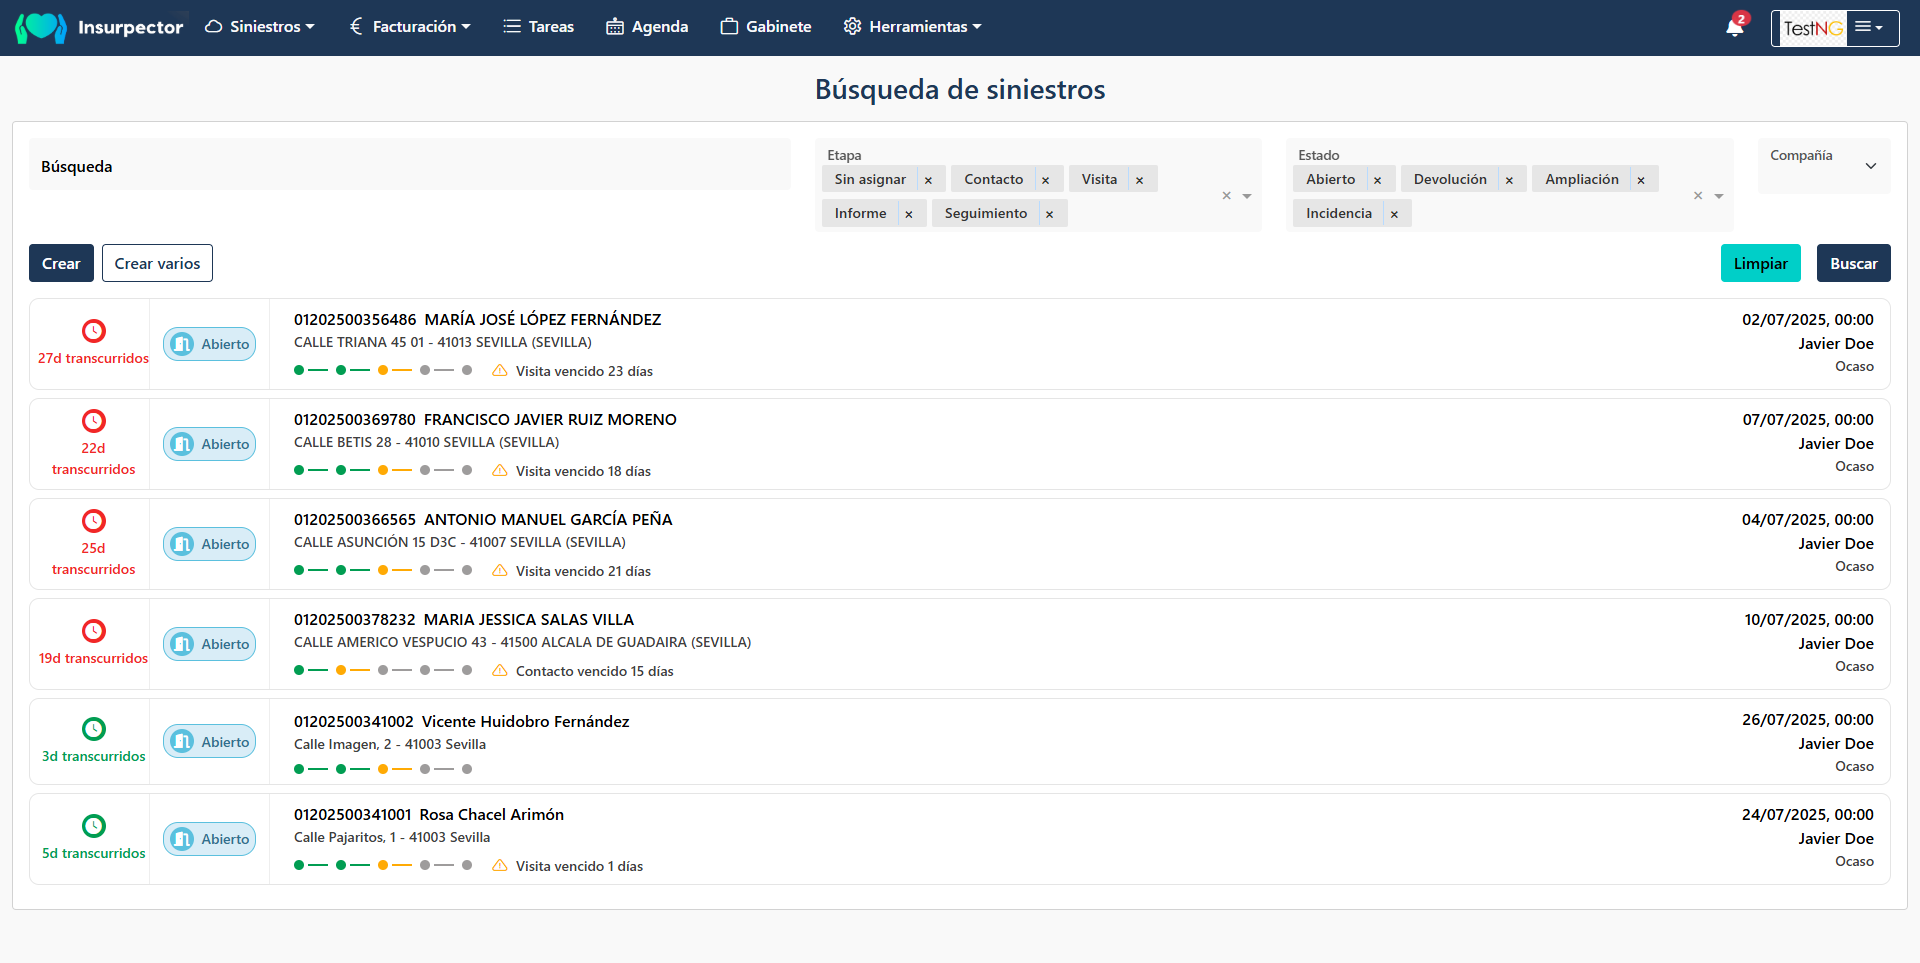This screenshot has height=963, width=1920.
Task: Click green clock icon for 3d transcurridos
Action: click(x=93, y=729)
